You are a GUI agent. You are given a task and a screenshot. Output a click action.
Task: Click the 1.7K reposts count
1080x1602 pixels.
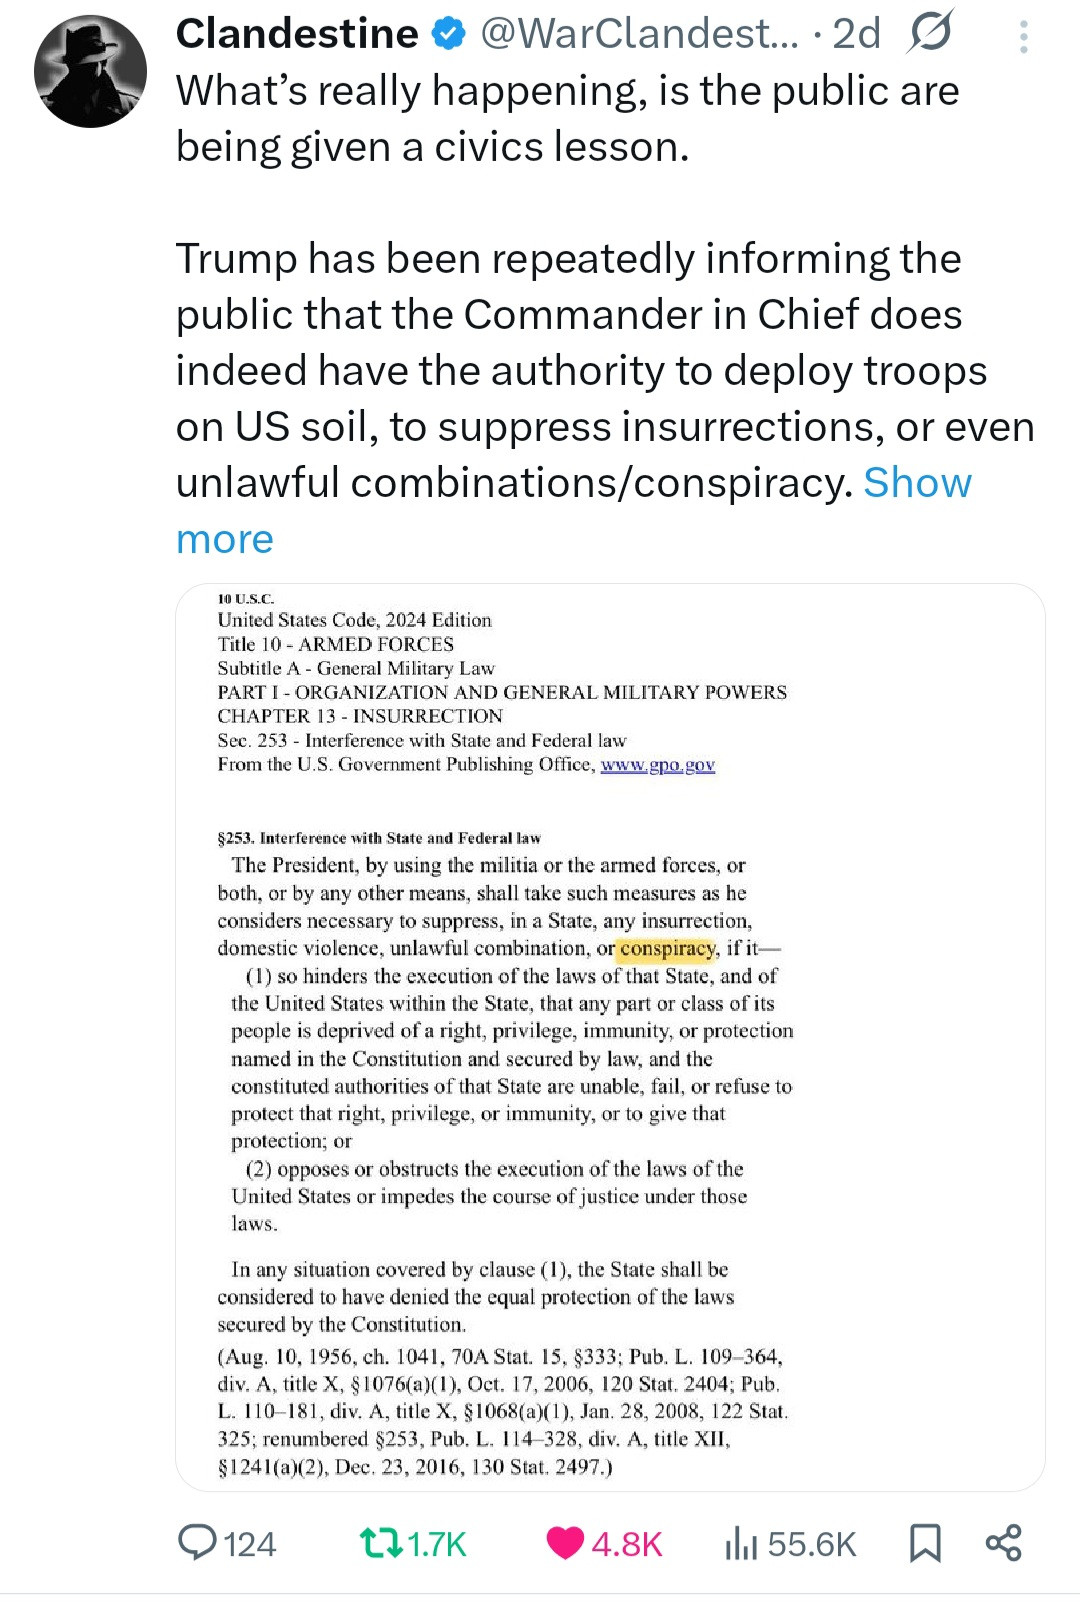pos(438,1544)
